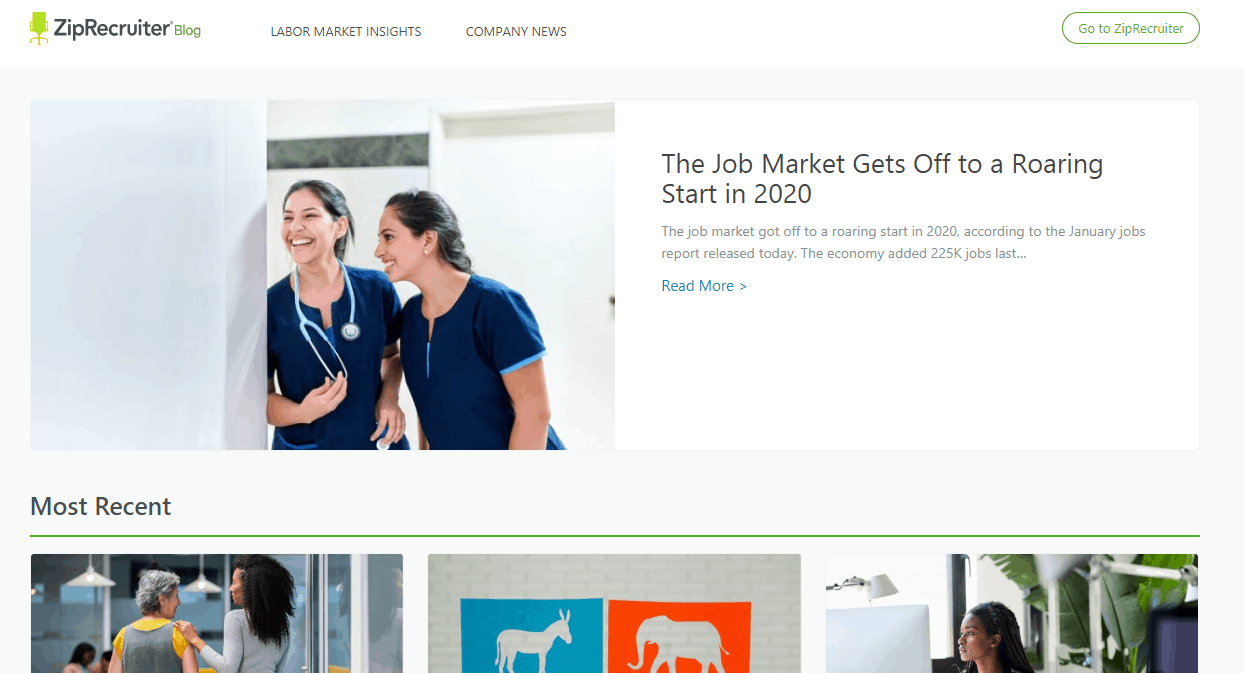Open the Labor Market Insights menu
The height and width of the screenshot is (673, 1244).
point(346,32)
